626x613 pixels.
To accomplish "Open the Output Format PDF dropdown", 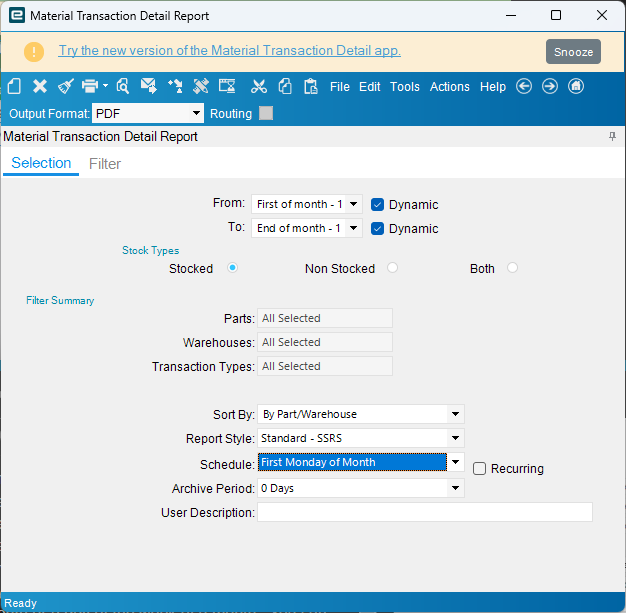I will (196, 113).
